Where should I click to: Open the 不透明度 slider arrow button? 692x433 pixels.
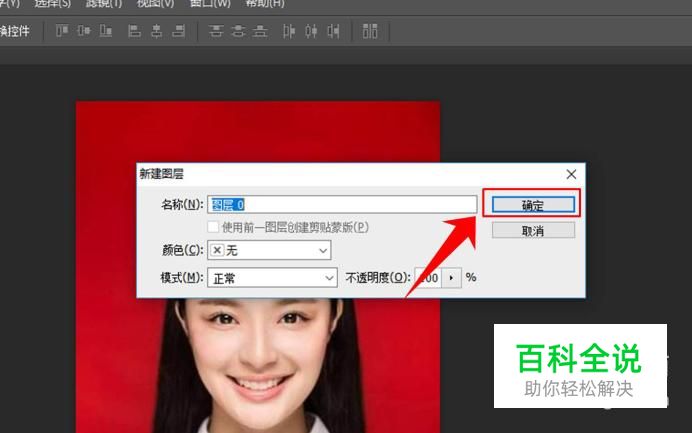(451, 278)
